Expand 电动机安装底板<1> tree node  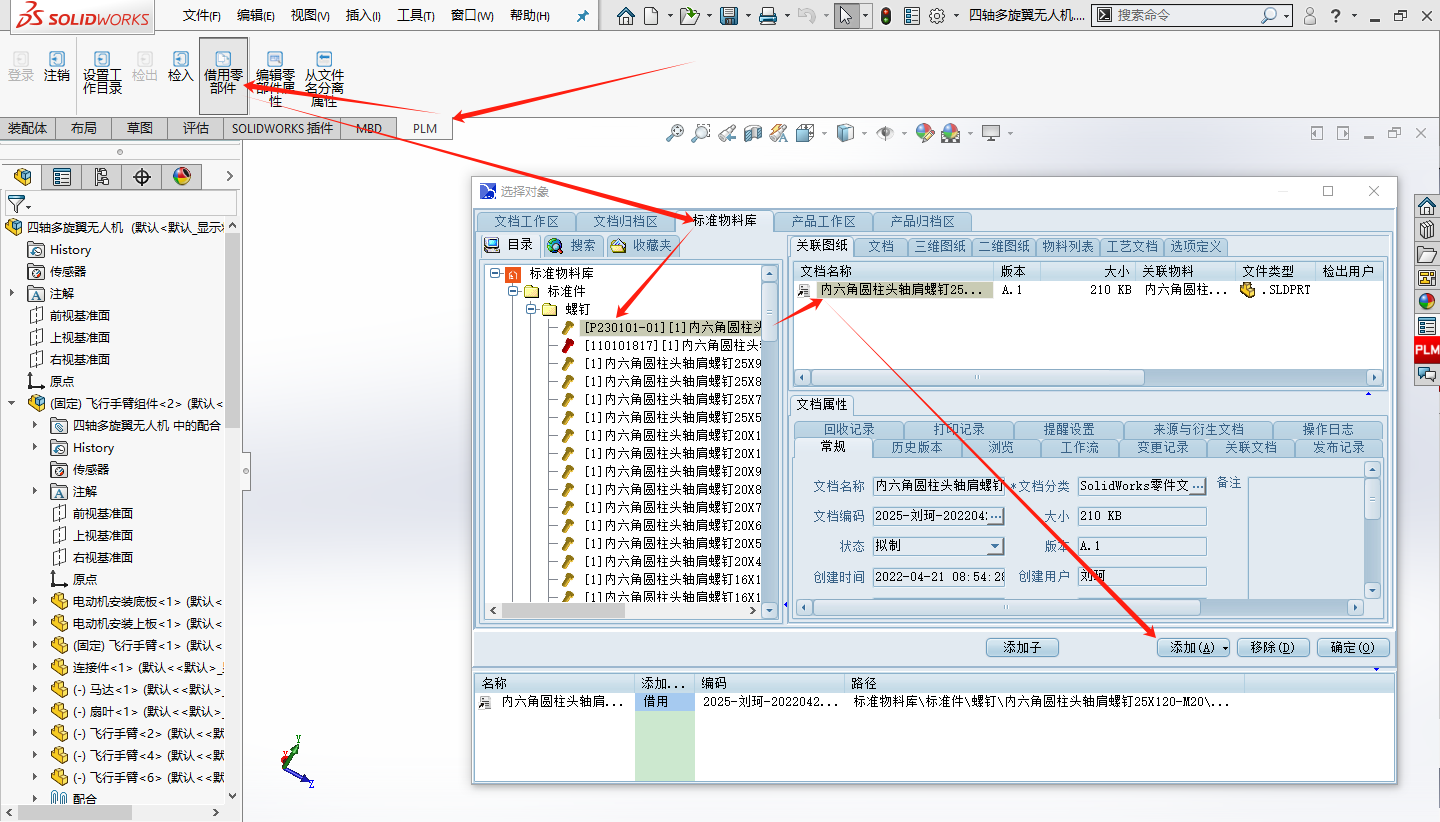[x=34, y=601]
